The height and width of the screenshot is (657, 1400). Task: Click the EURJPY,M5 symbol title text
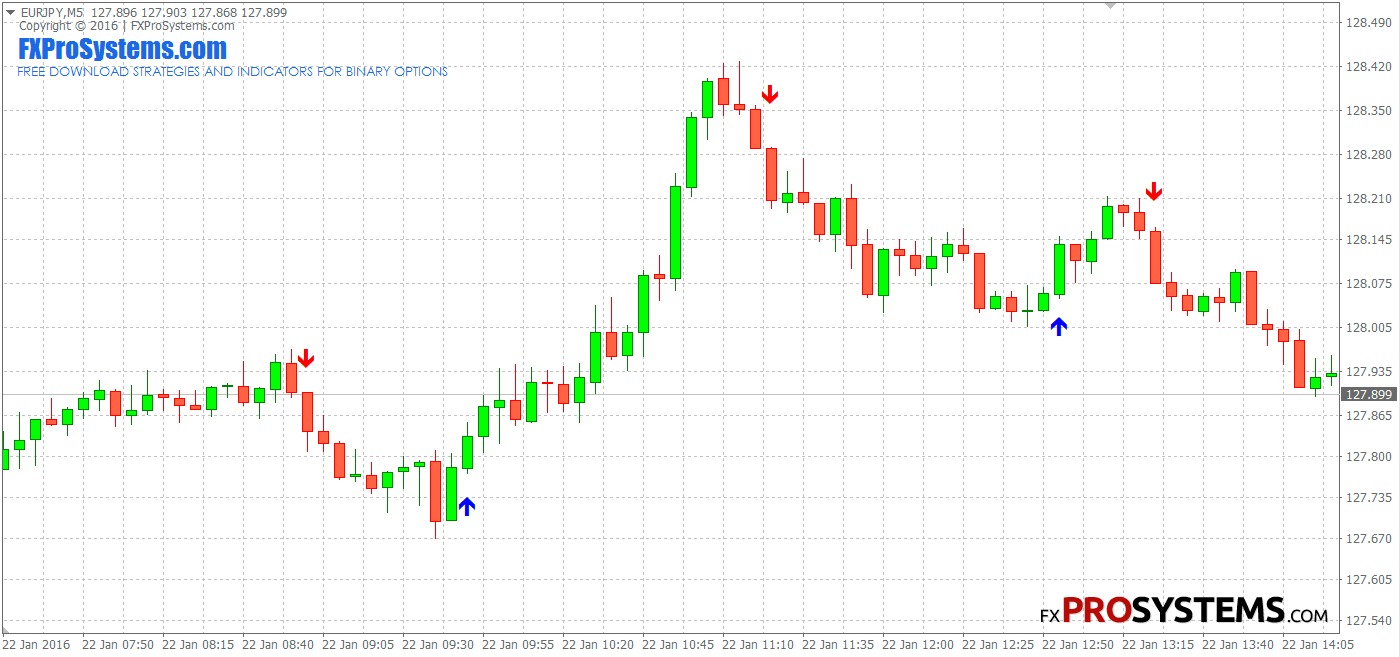51,12
